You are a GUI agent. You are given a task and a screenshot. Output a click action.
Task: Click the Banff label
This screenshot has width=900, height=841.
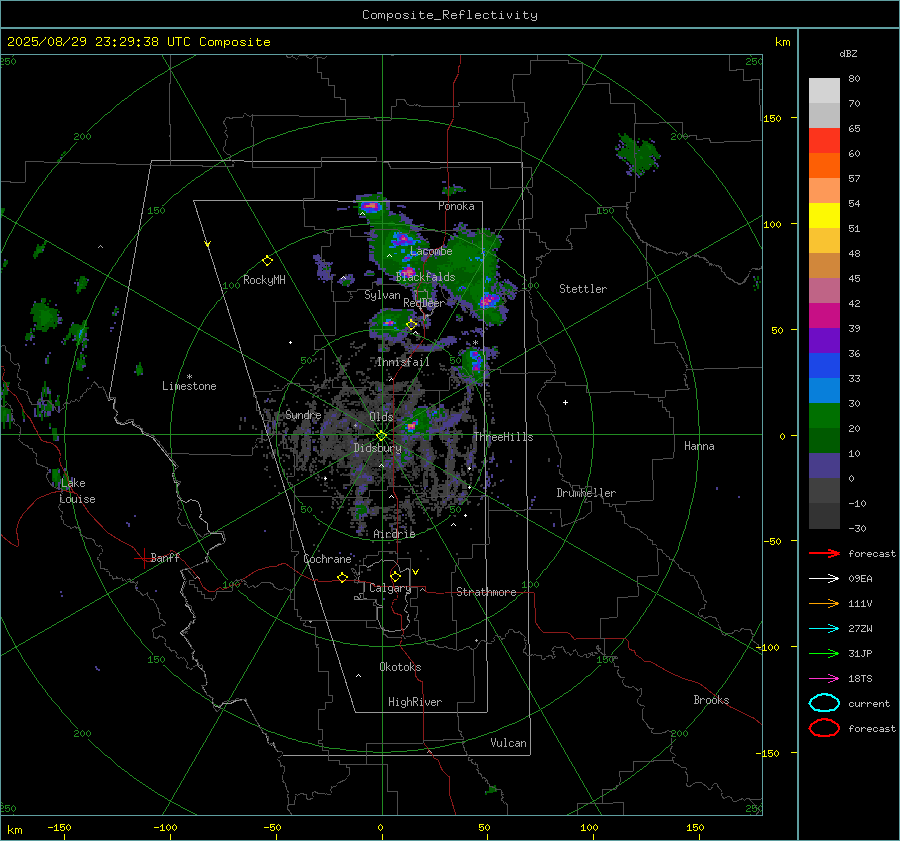[165, 558]
